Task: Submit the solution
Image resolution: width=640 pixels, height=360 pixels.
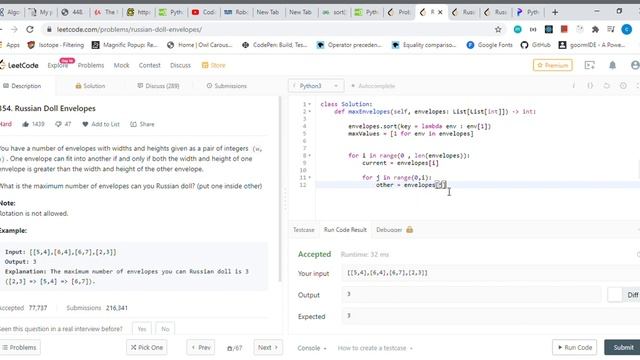Action: click(x=623, y=347)
